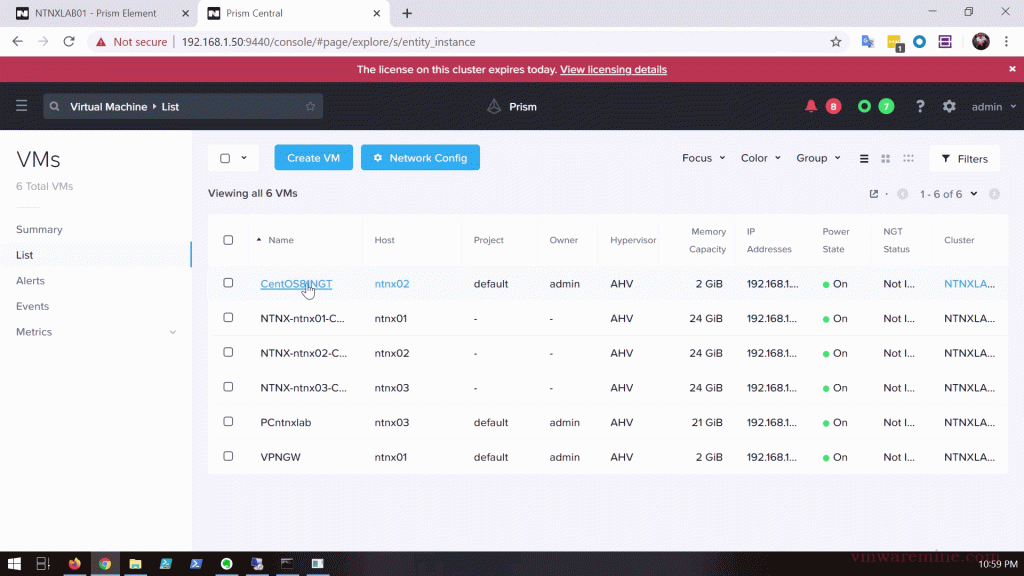Image resolution: width=1024 pixels, height=576 pixels.
Task: Open the Alerts sidebar item
Action: [31, 280]
